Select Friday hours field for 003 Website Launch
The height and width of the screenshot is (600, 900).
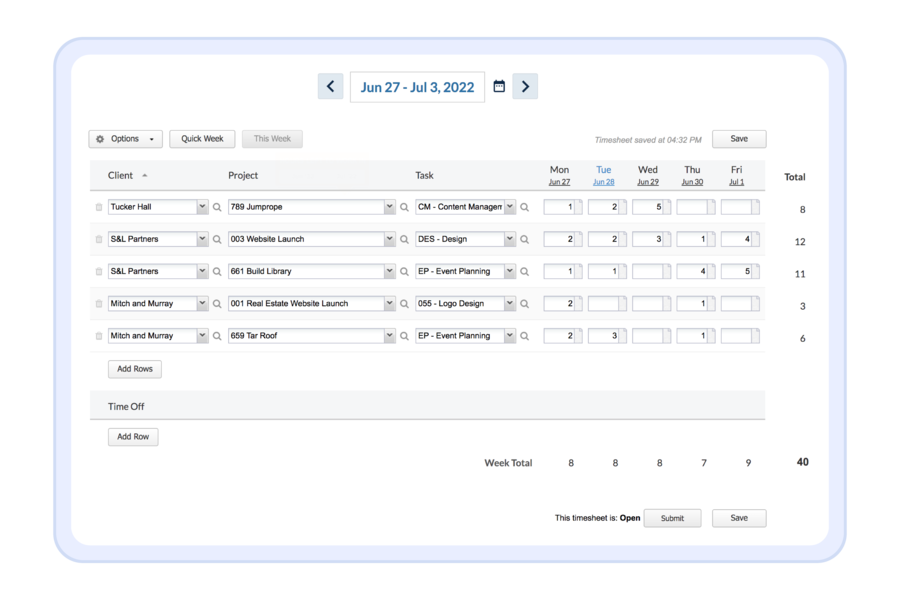click(736, 240)
